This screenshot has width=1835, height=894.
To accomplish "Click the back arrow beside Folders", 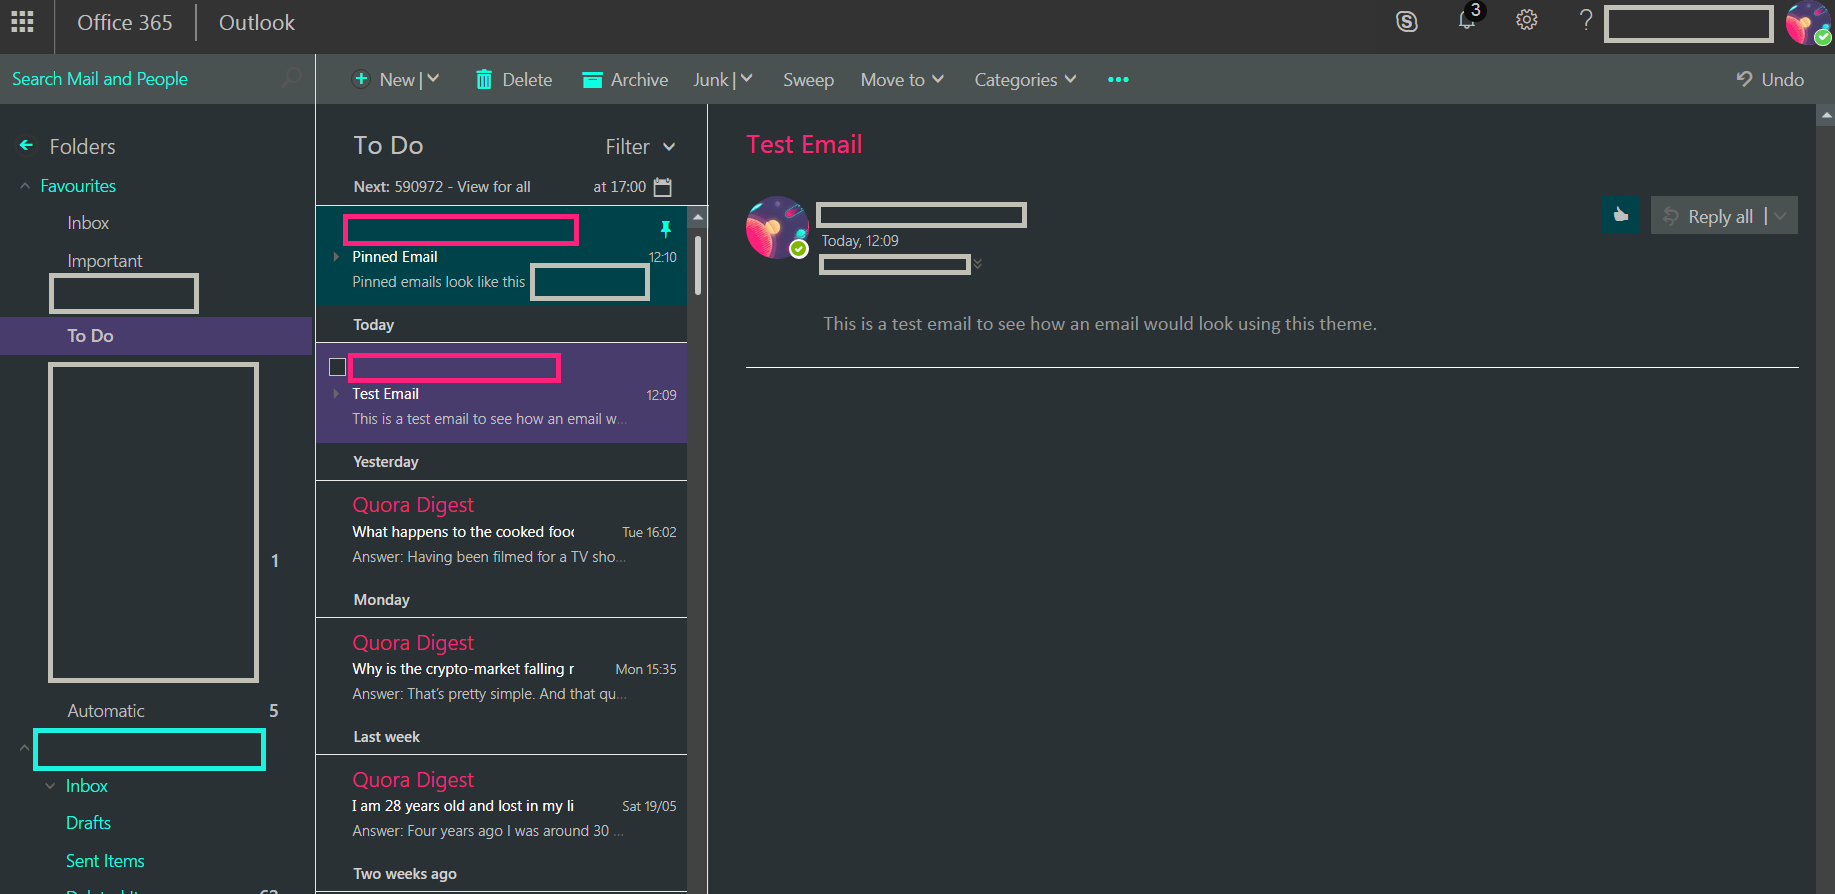I will [x=27, y=146].
